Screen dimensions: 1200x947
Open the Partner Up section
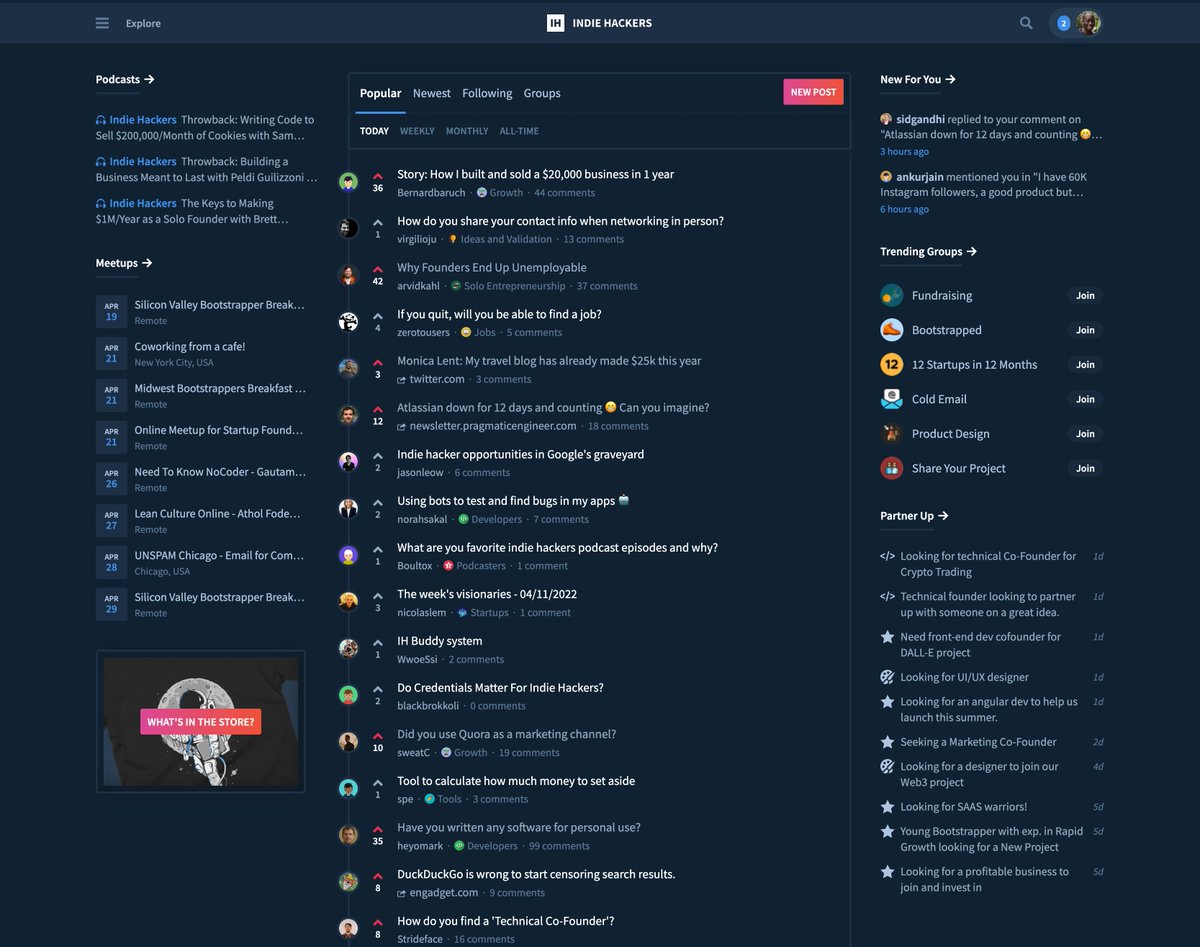(914, 515)
